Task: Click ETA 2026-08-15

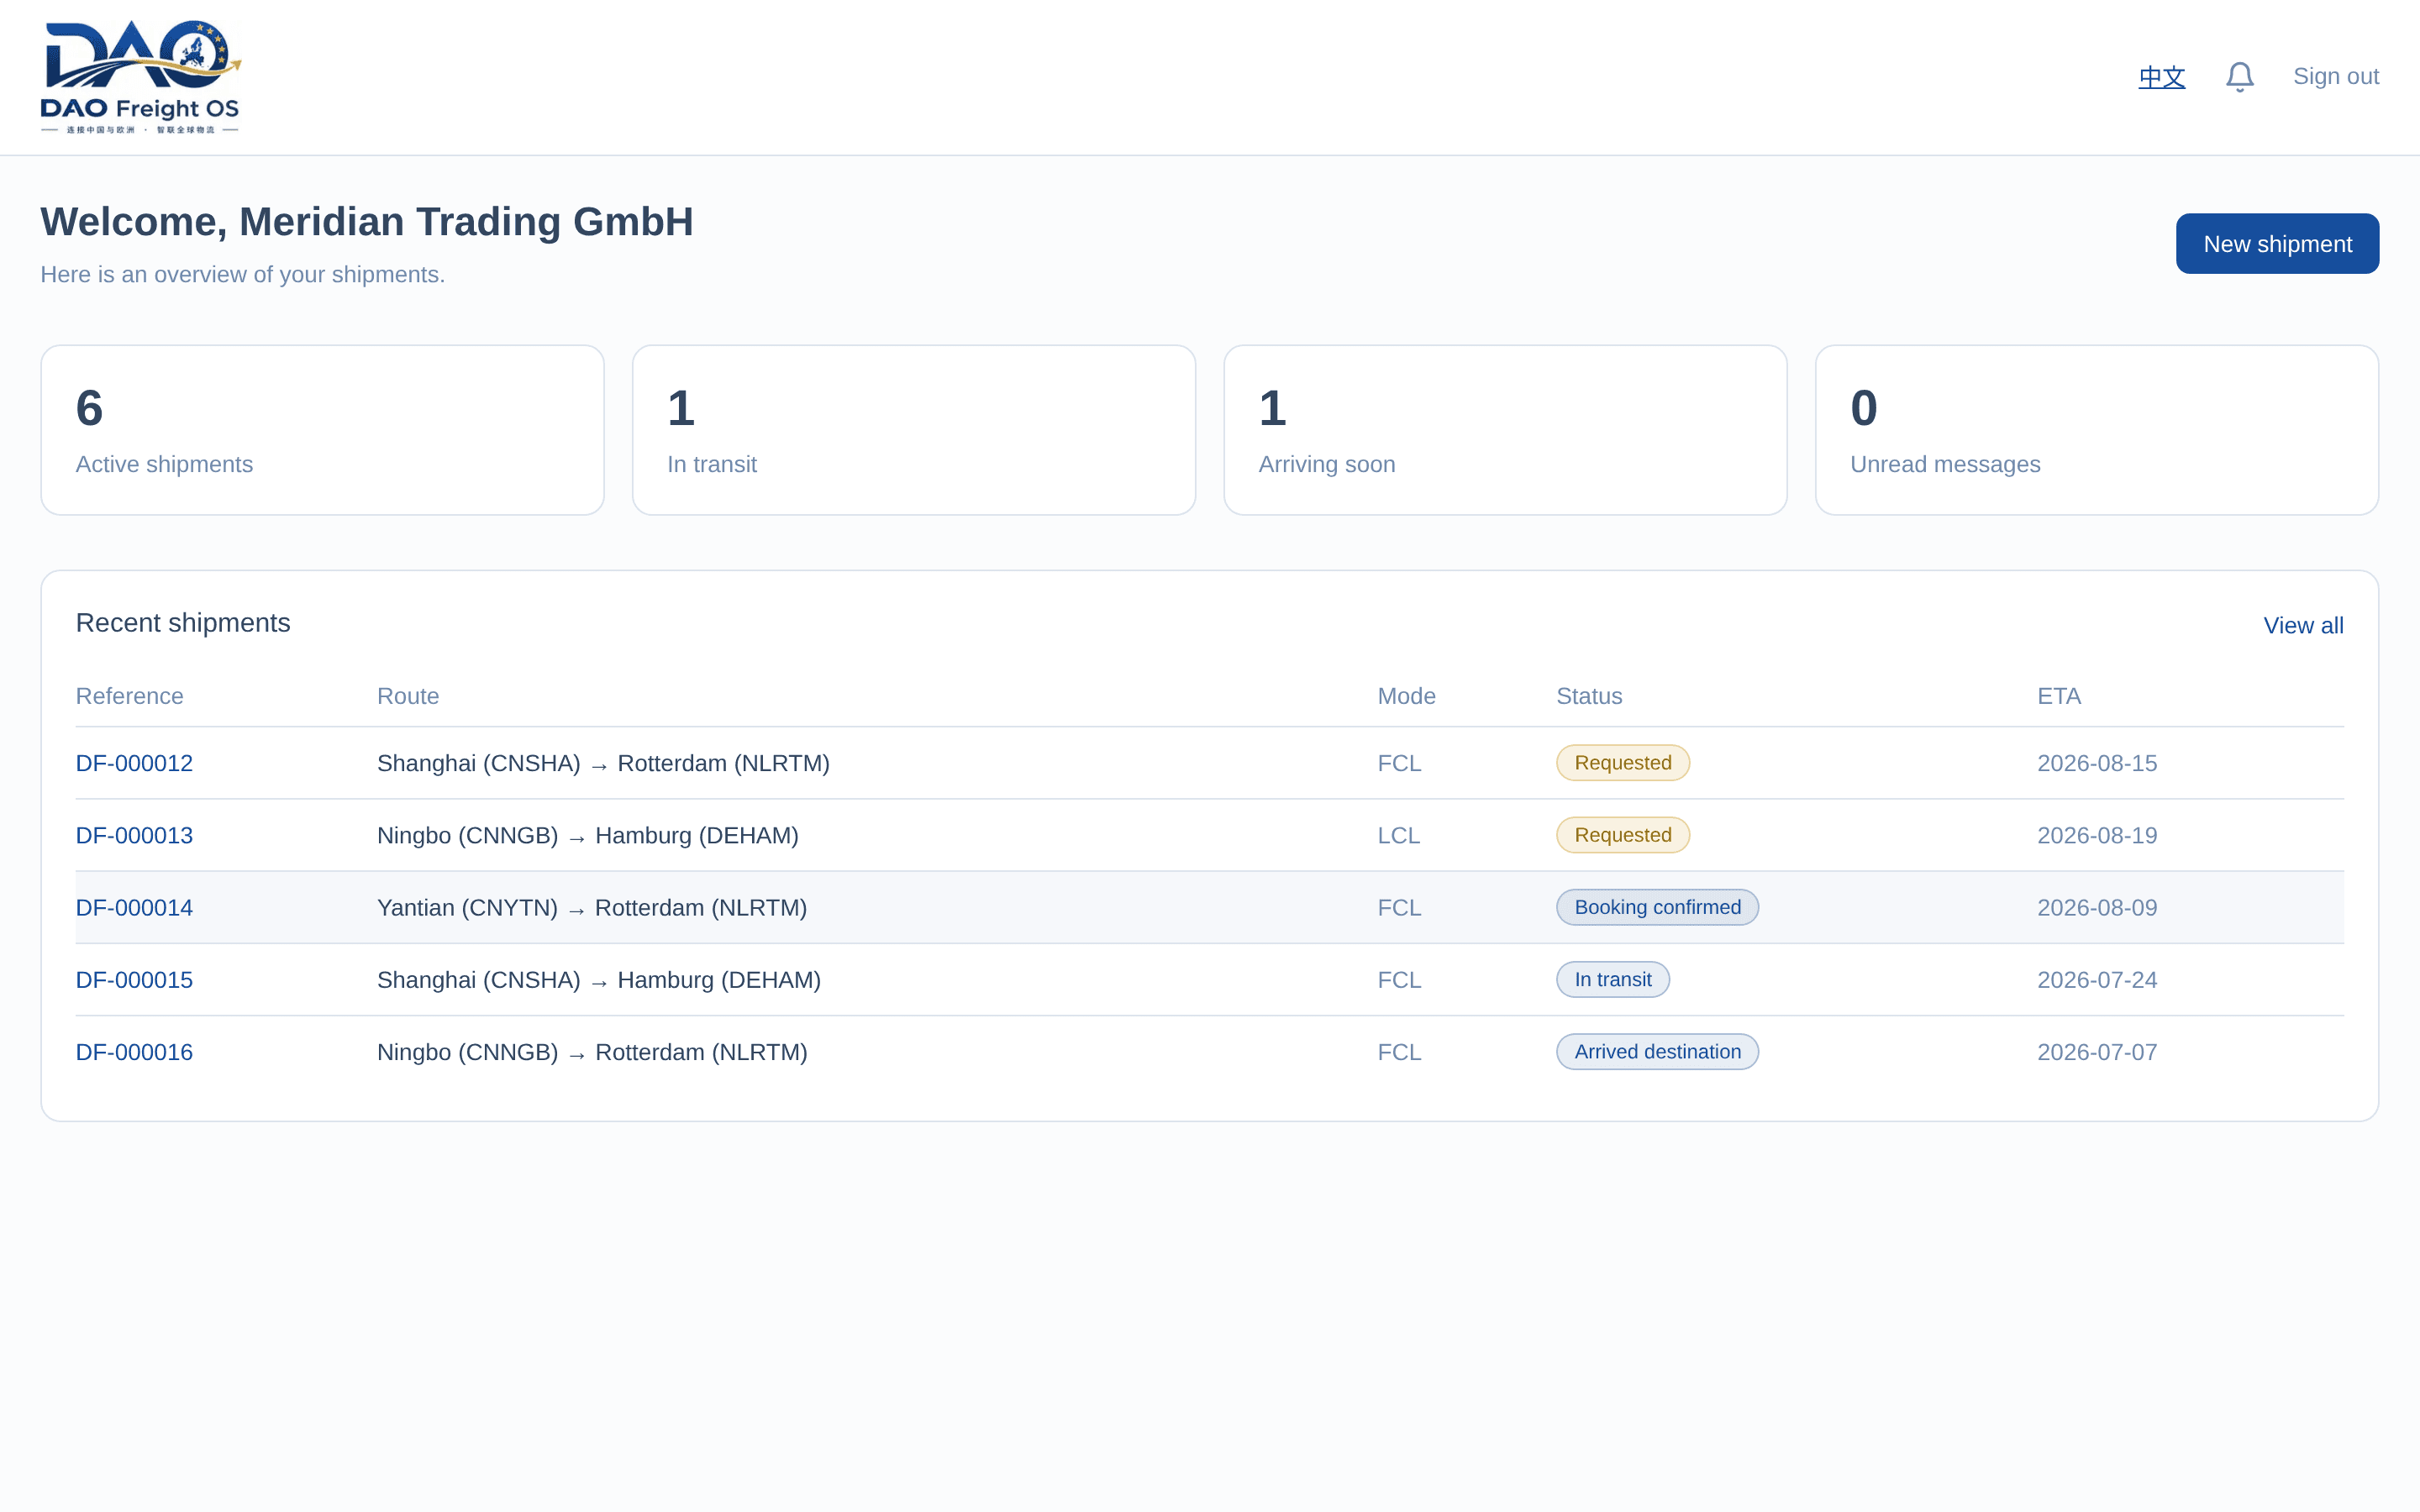Action: (2097, 763)
